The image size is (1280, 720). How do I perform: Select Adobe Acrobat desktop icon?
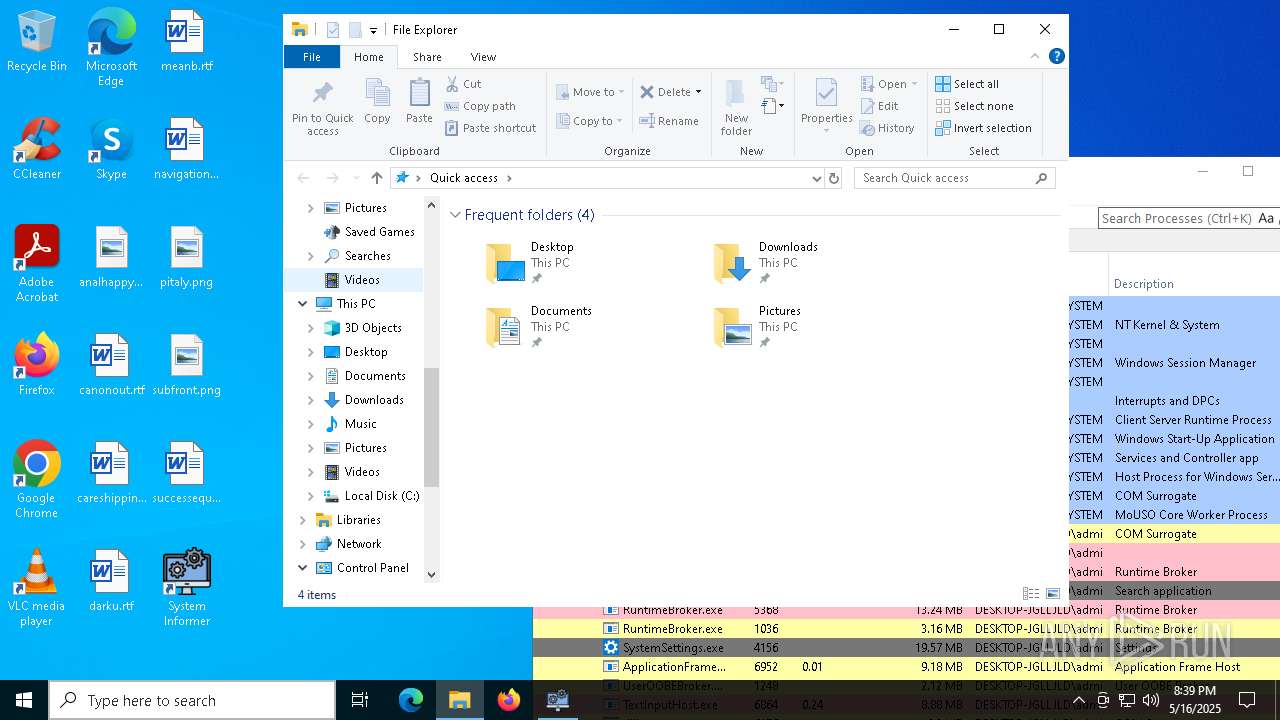click(x=37, y=264)
